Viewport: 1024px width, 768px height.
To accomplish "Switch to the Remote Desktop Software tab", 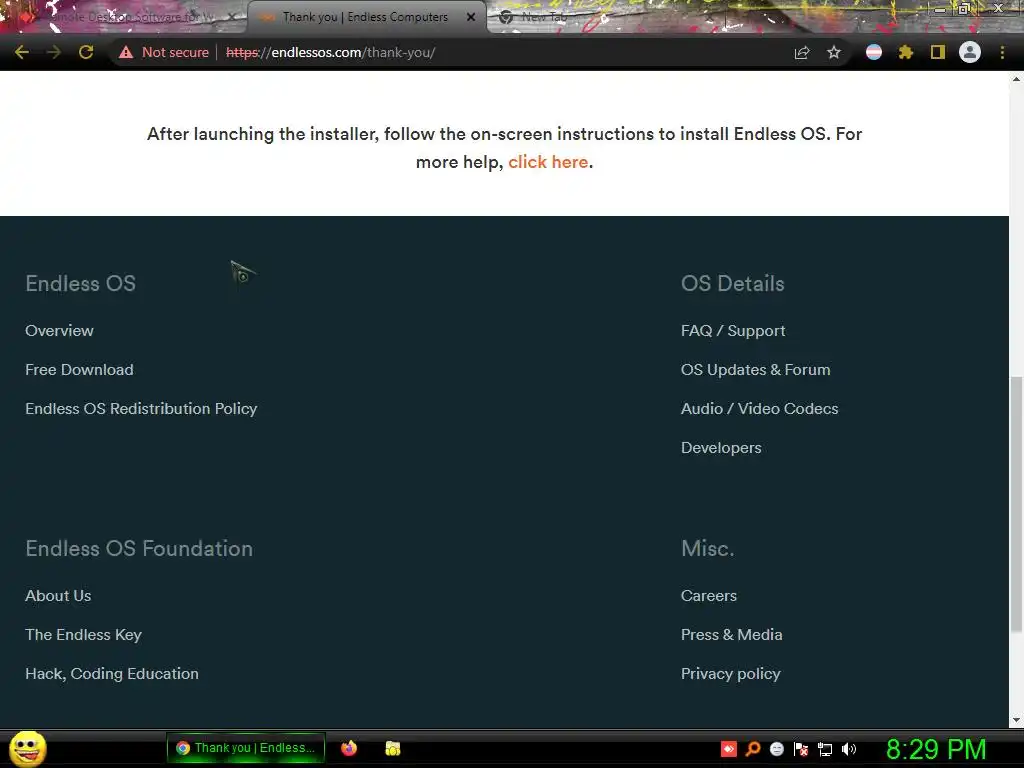I will tap(124, 17).
